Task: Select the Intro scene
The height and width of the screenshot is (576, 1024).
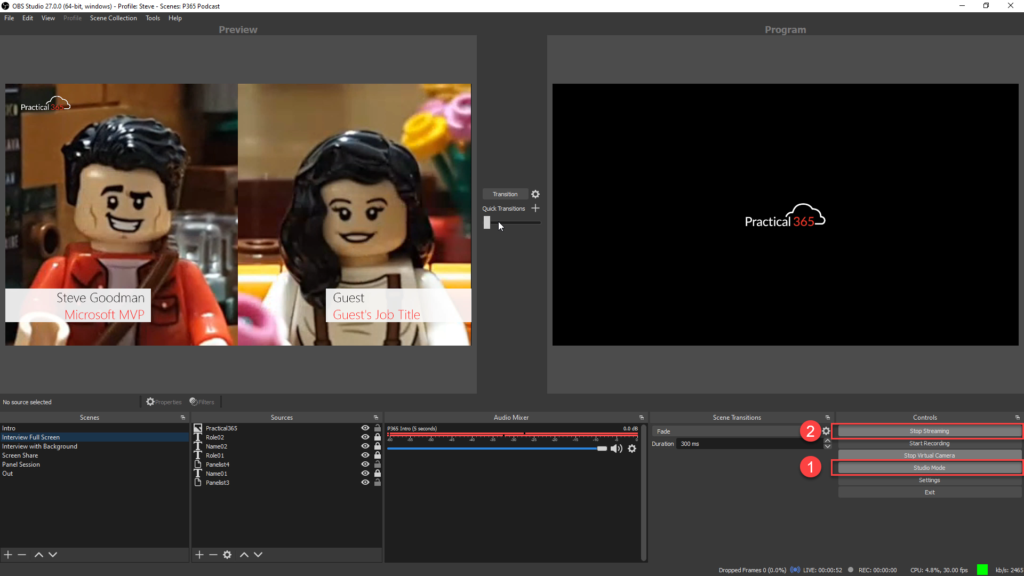Action: click(x=94, y=428)
